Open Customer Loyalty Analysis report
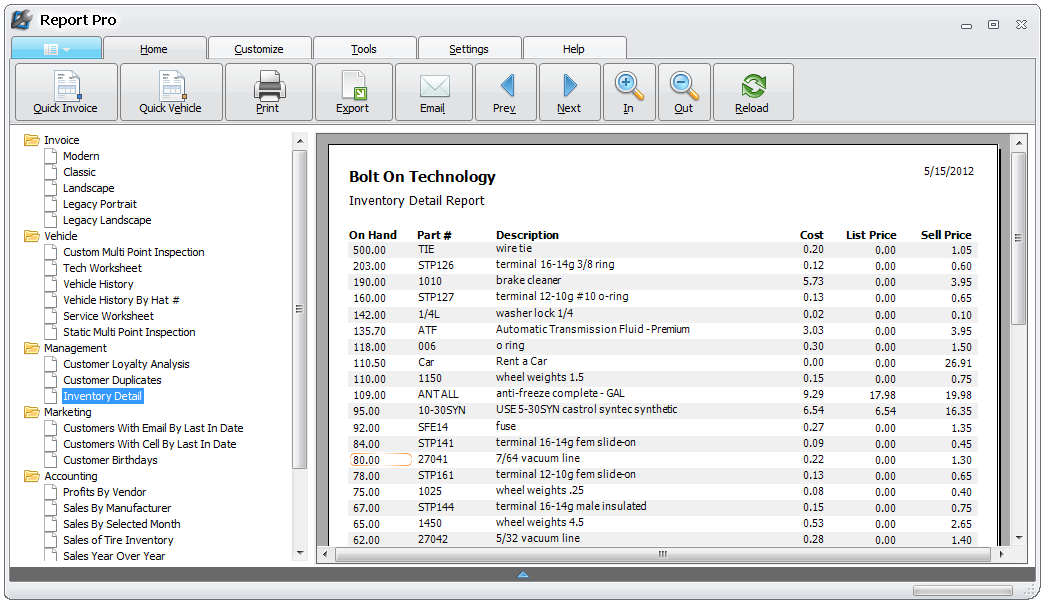1046x603 pixels. tap(127, 364)
